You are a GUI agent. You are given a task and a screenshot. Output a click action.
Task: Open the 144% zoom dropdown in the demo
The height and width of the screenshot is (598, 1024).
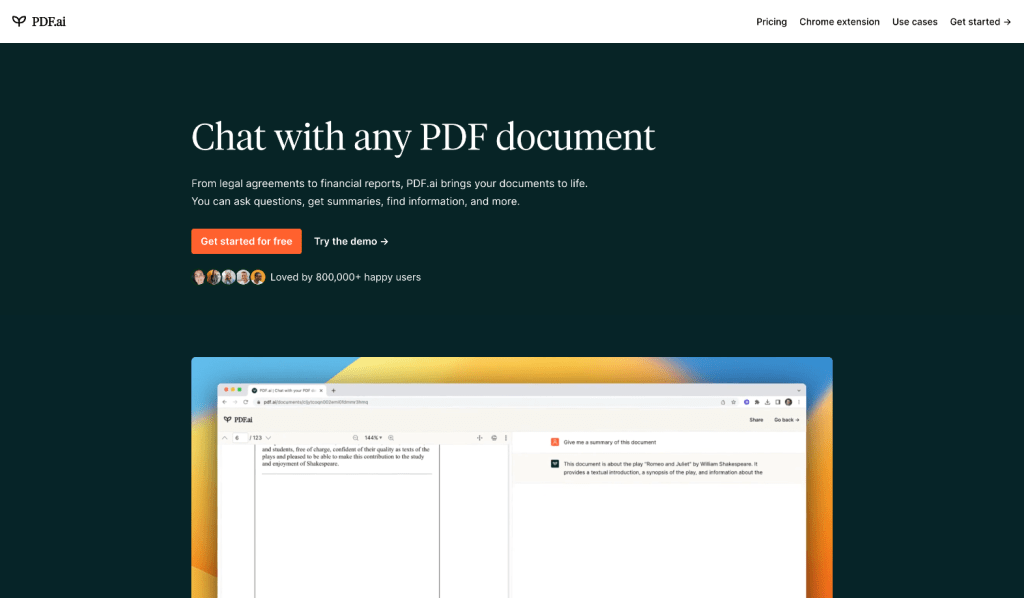pyautogui.click(x=374, y=438)
